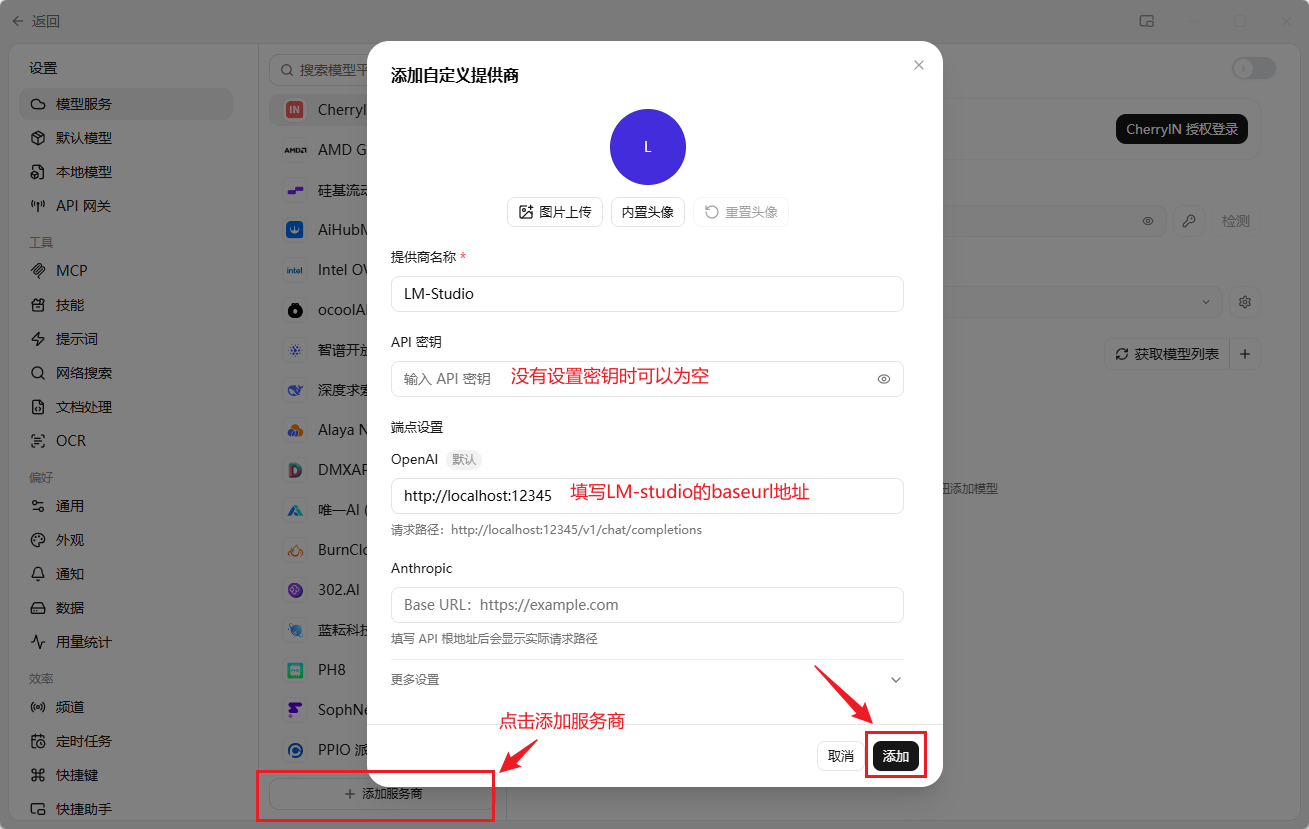Toggle key visibility in the background settings field
Screen dimensions: 1309x829
(1148, 221)
